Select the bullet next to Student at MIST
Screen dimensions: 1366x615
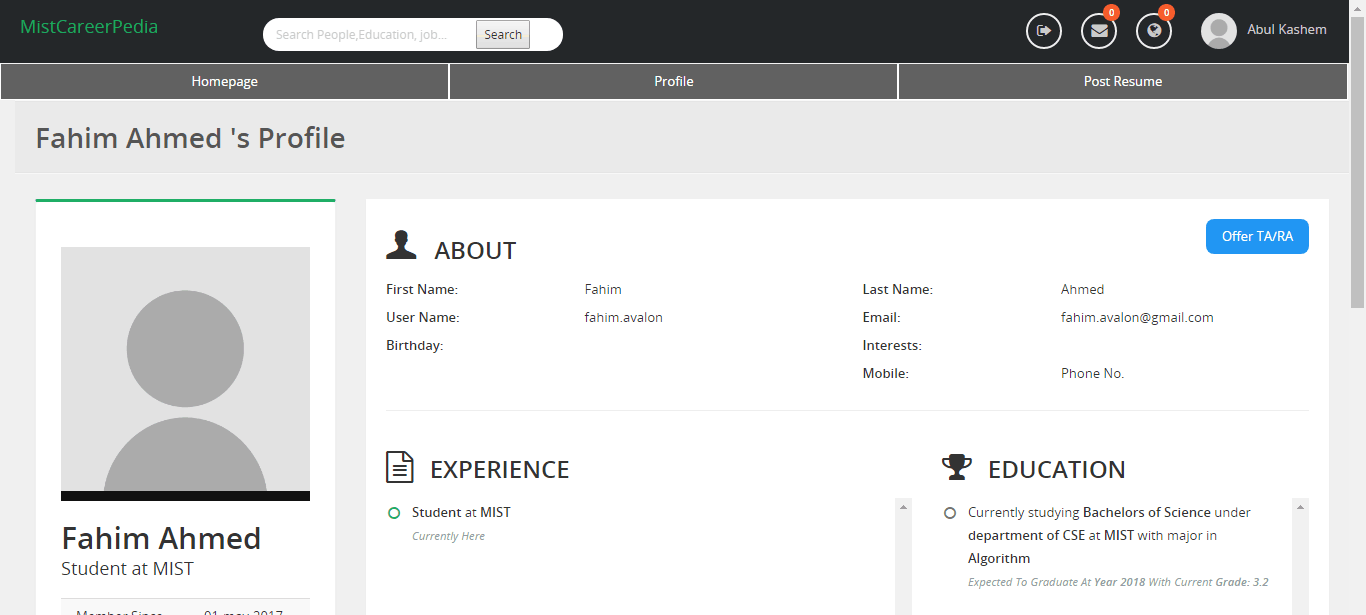click(x=395, y=512)
